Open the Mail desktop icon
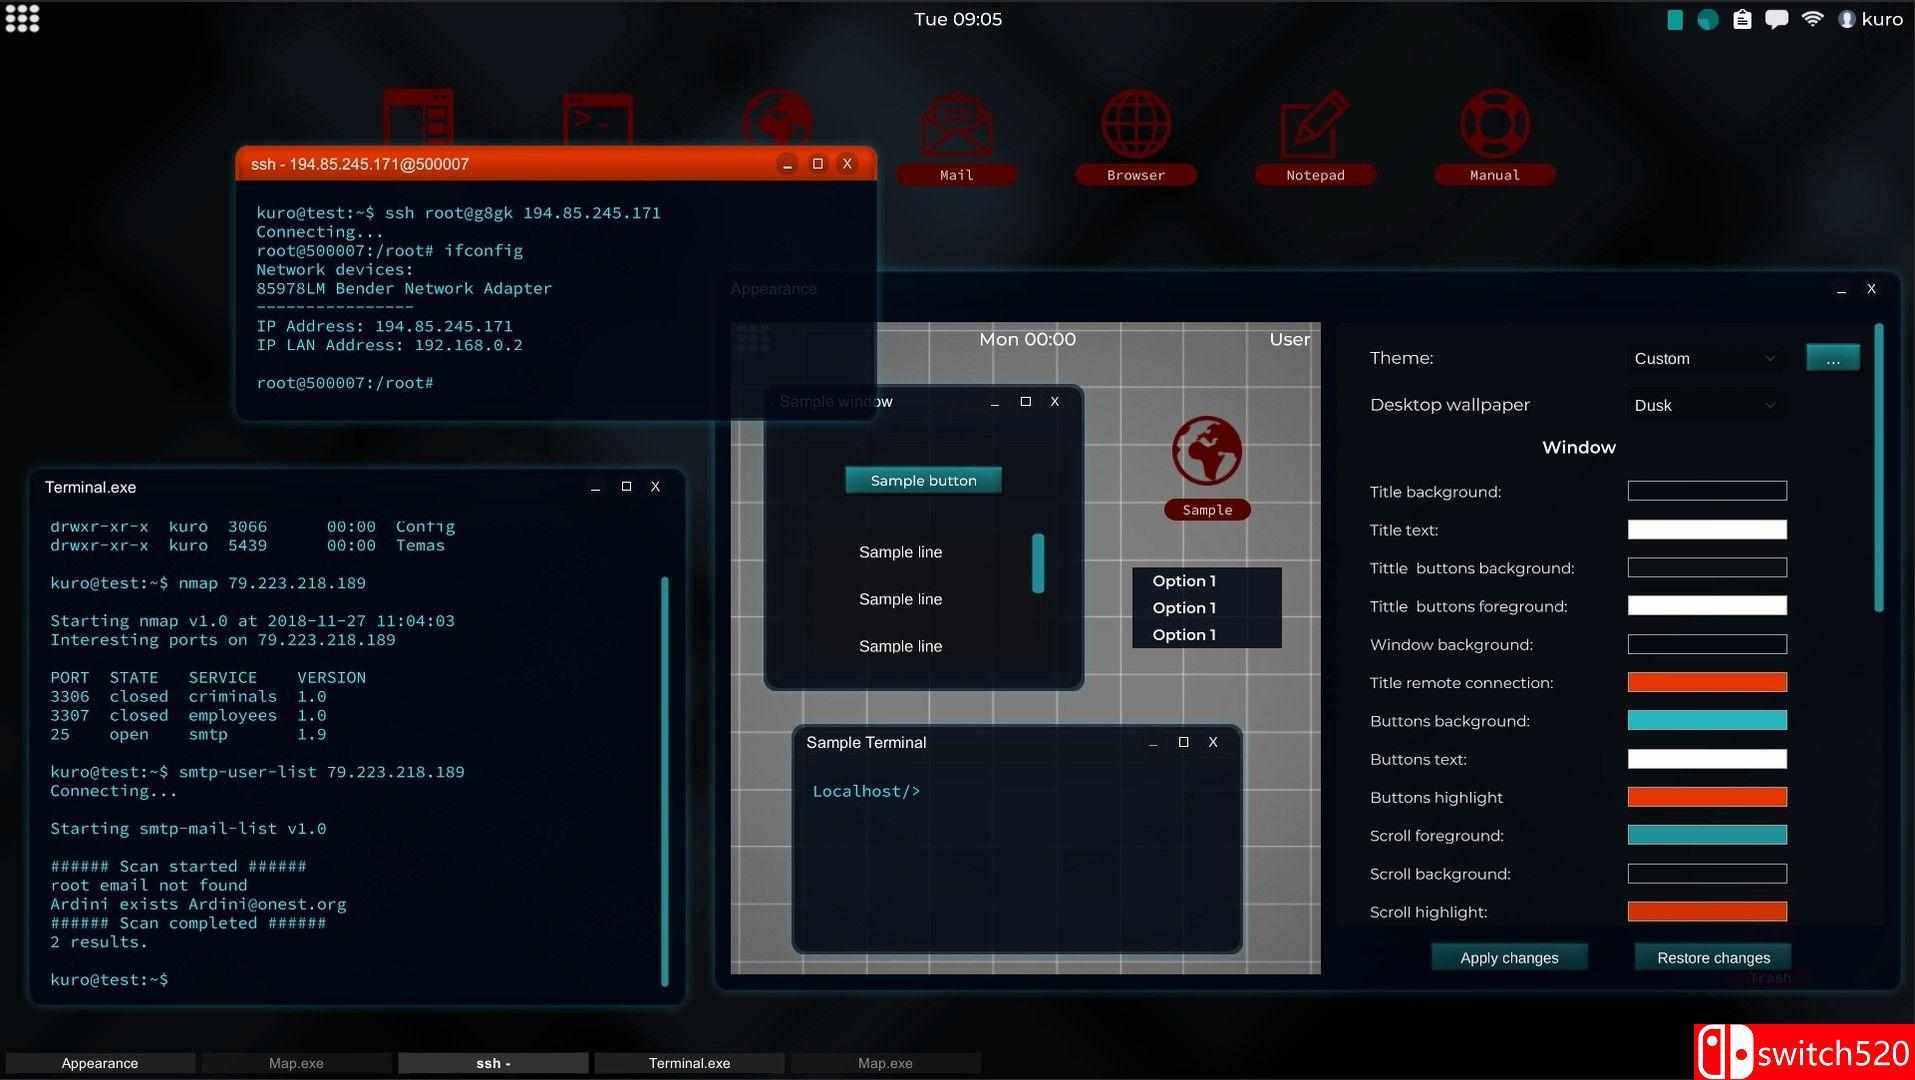The height and width of the screenshot is (1080, 1915). click(956, 128)
